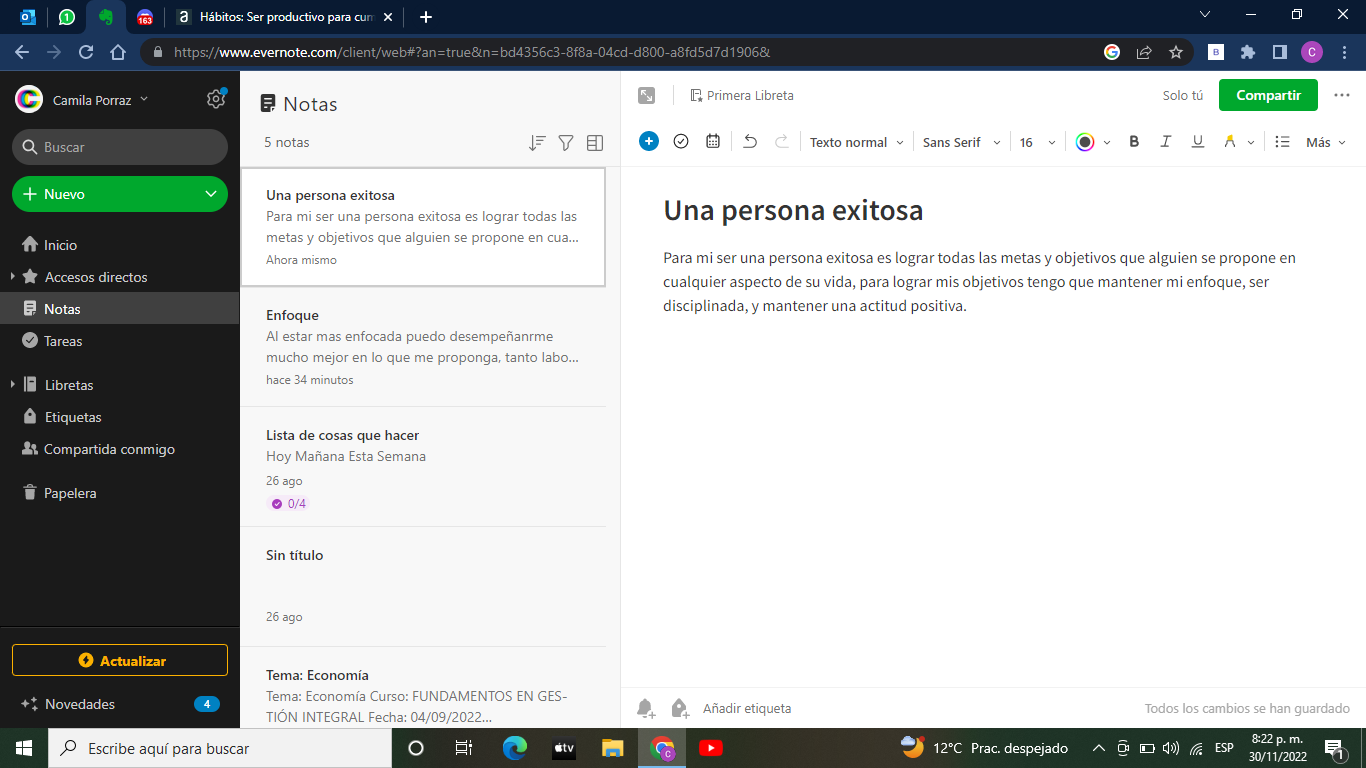Click the Actualizar upgrade button

point(120,660)
